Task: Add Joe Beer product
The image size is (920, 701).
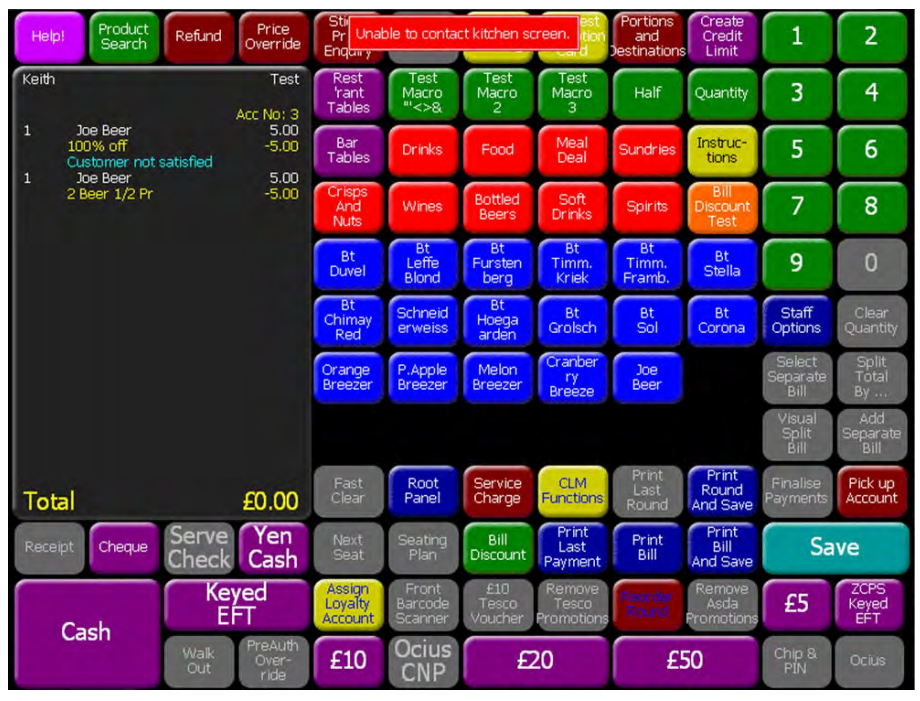Action: click(x=647, y=377)
